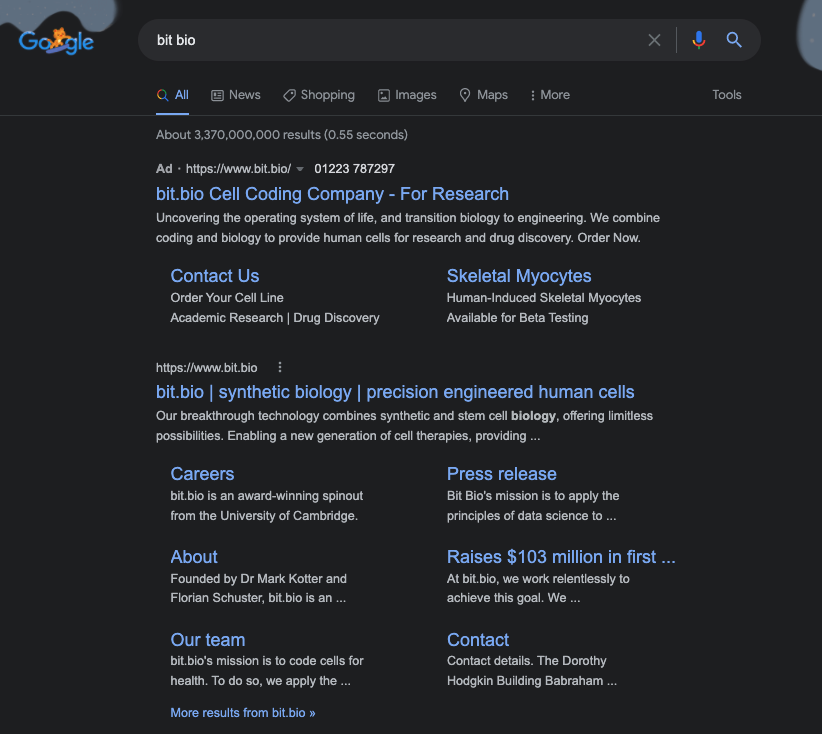The width and height of the screenshot is (822, 734).
Task: Clear the search box with X icon
Action: [x=654, y=40]
